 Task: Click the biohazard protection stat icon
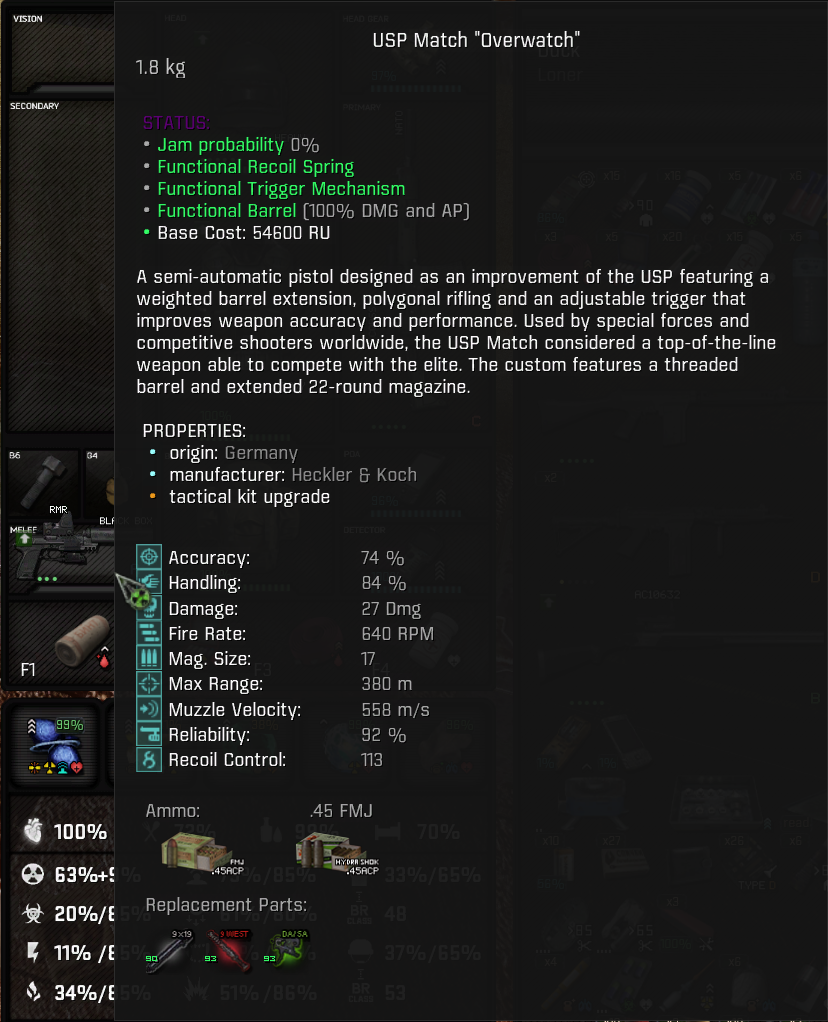[x=33, y=913]
